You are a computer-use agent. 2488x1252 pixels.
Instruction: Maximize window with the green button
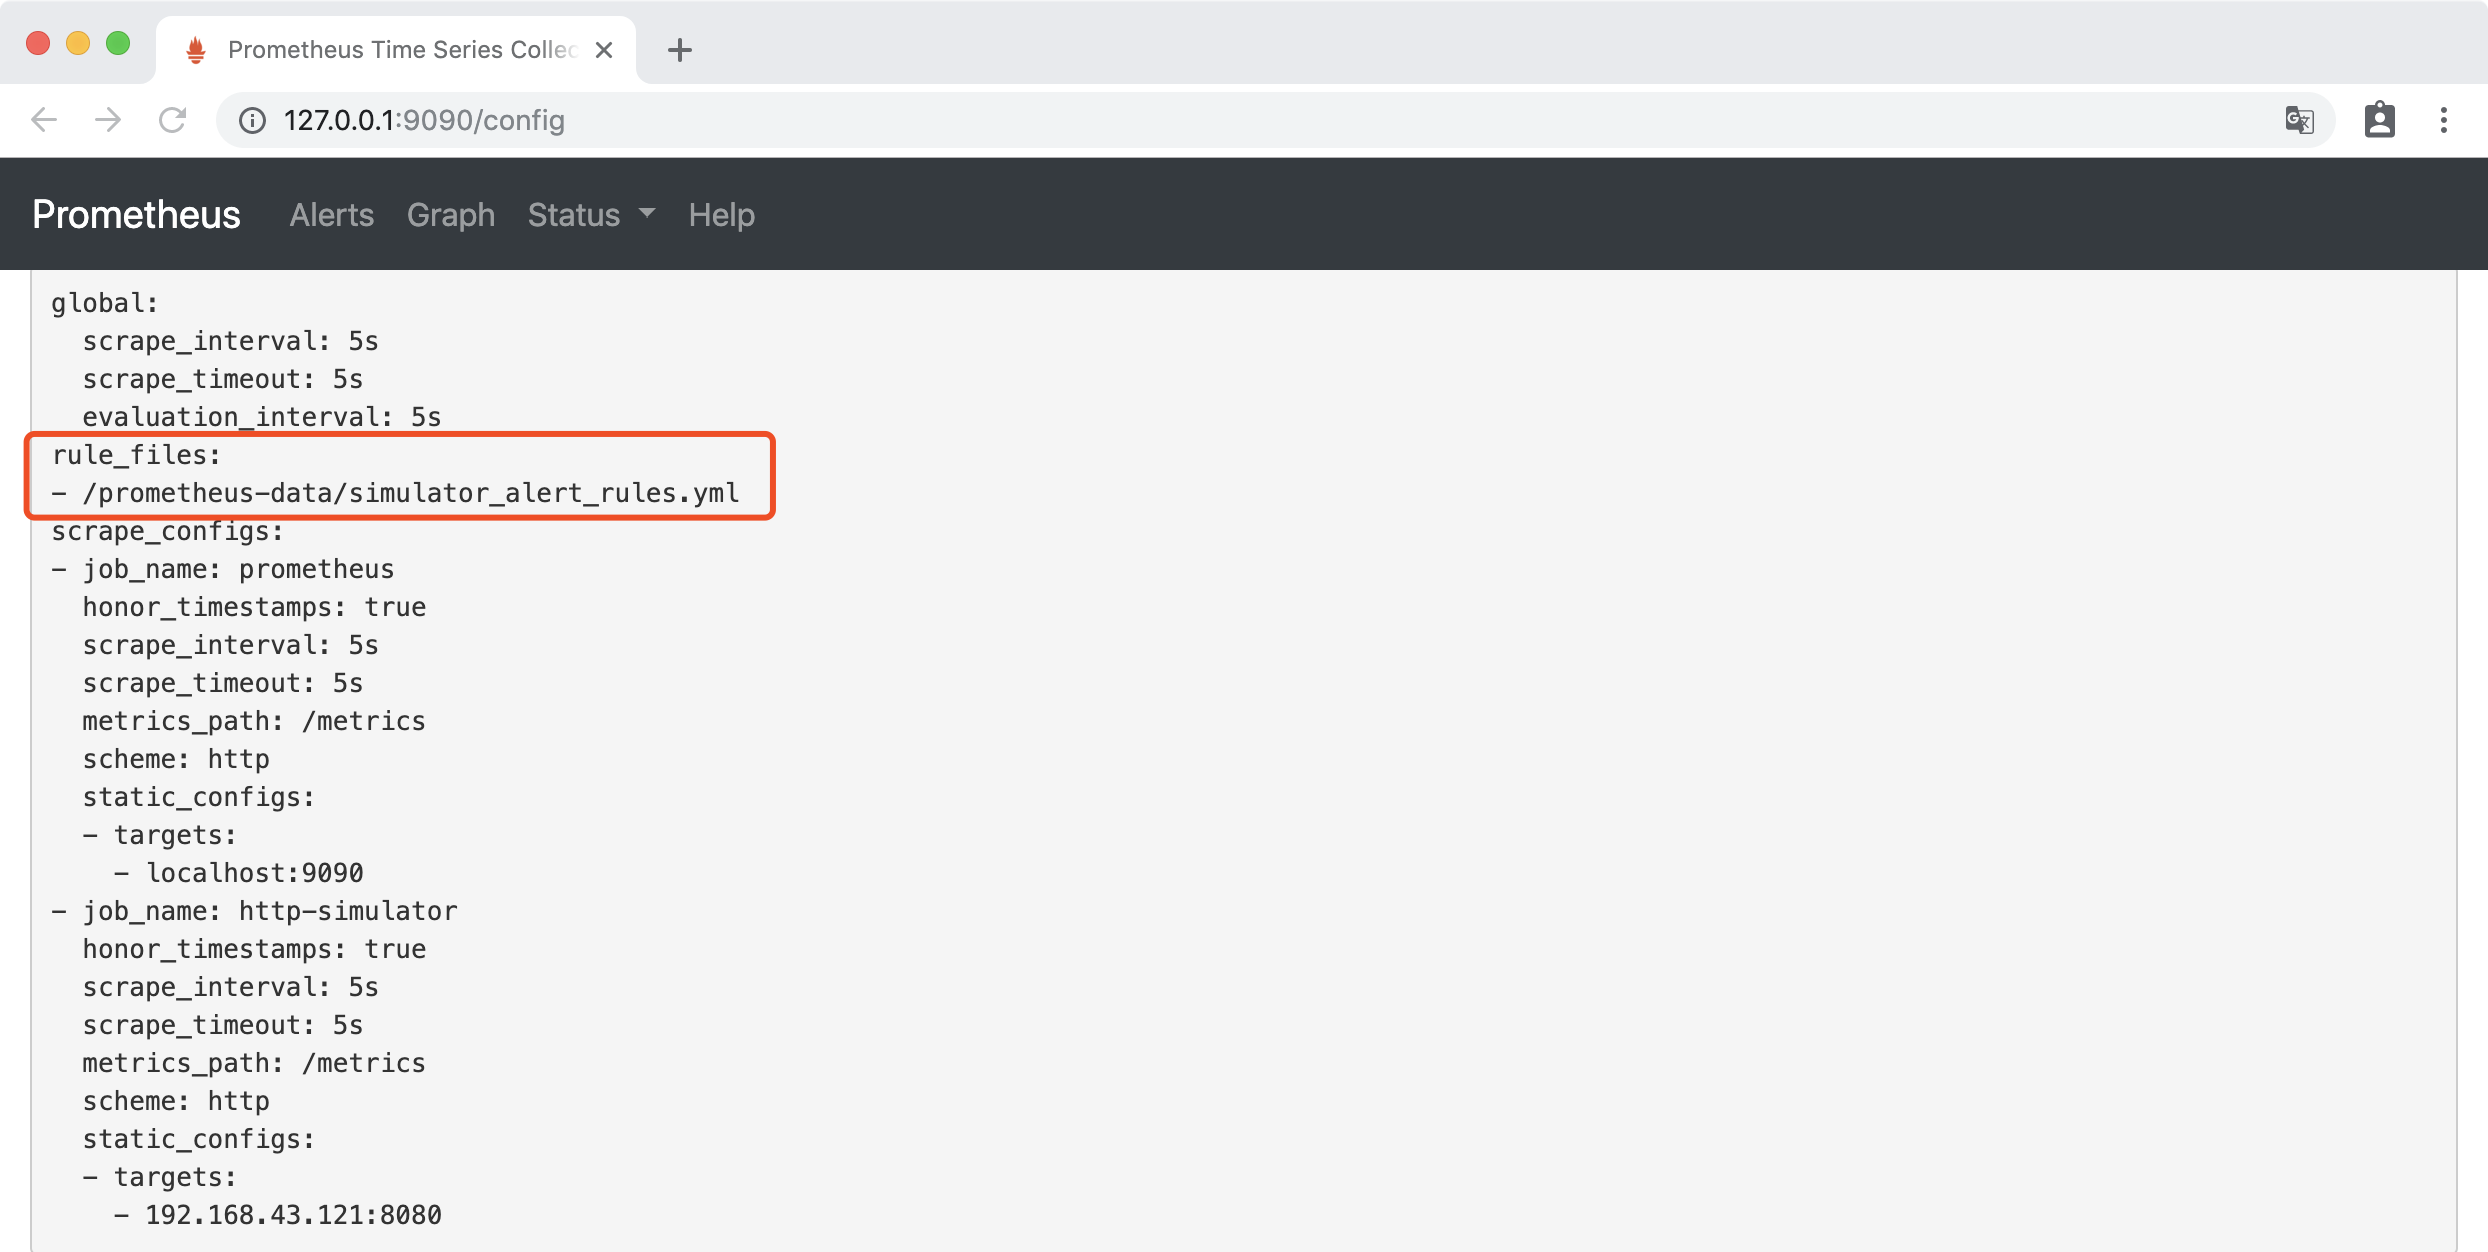point(118,43)
